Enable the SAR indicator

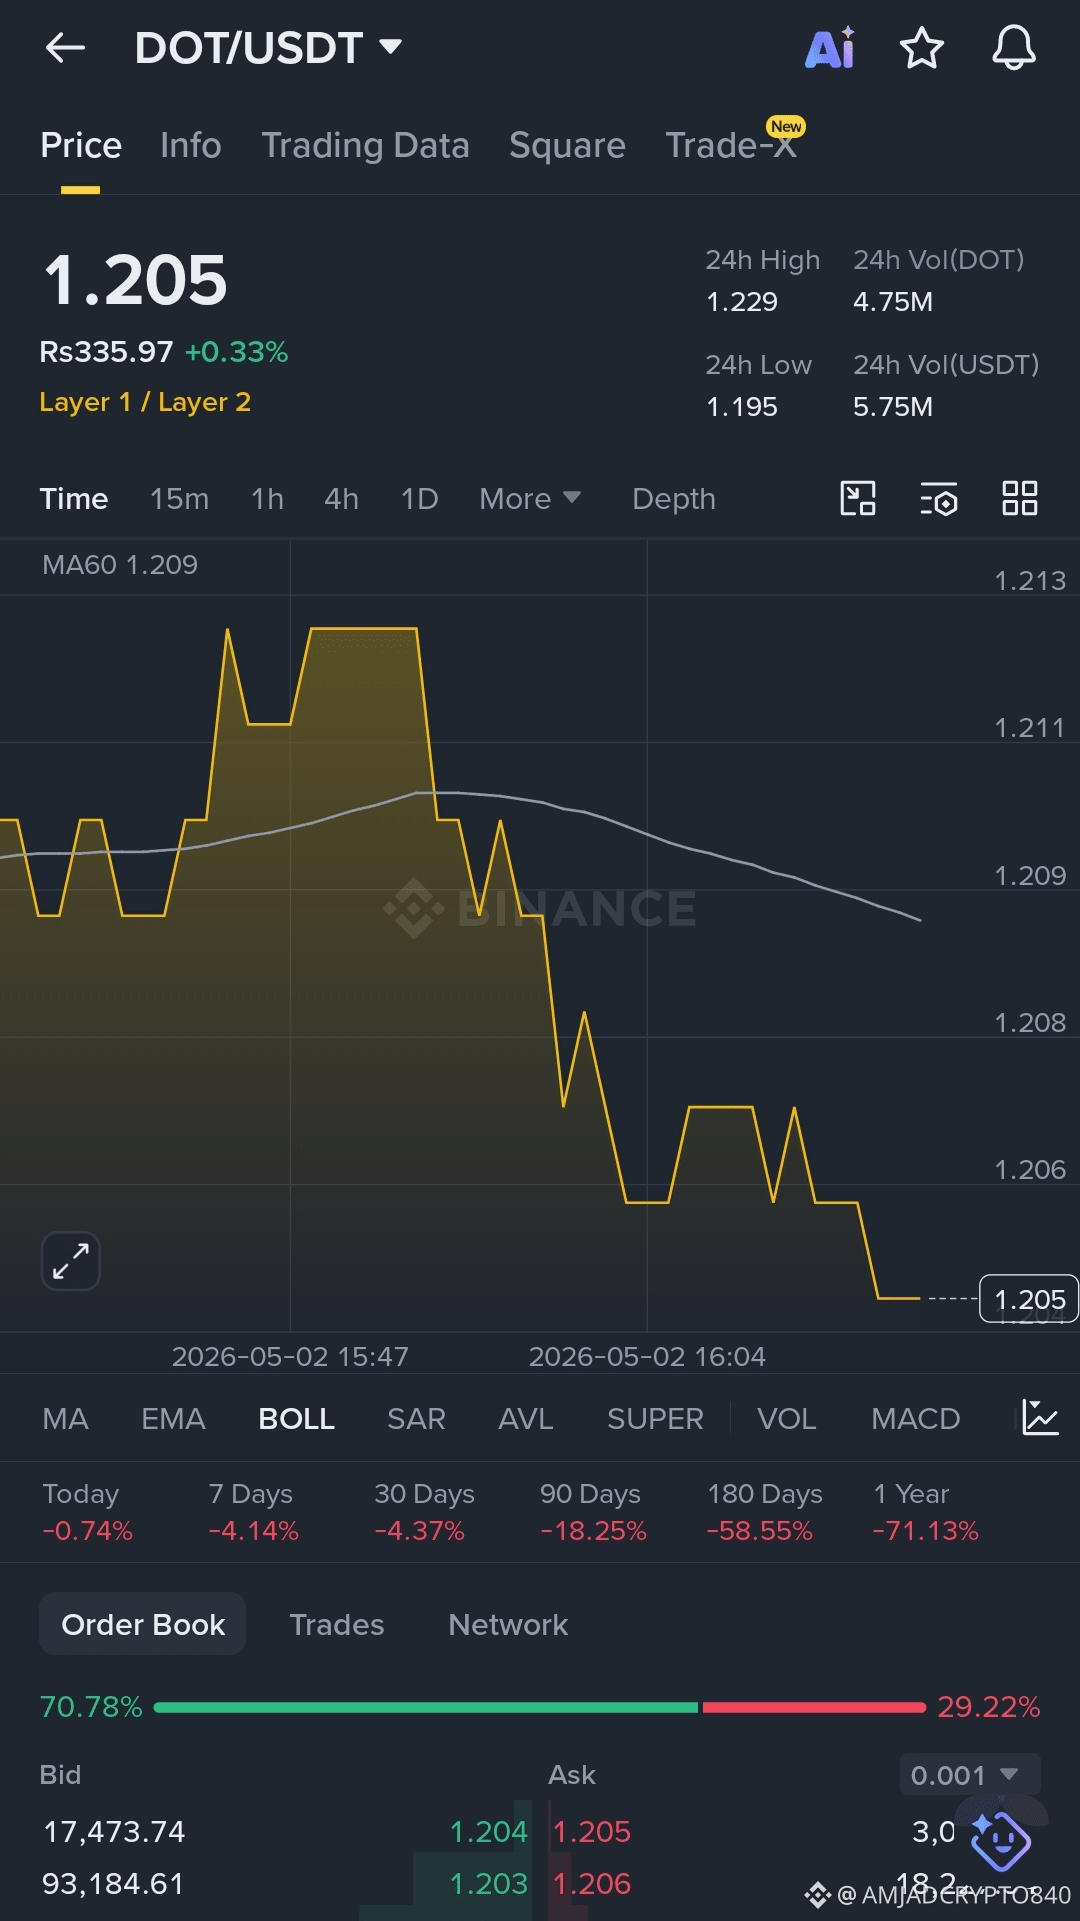[416, 1418]
